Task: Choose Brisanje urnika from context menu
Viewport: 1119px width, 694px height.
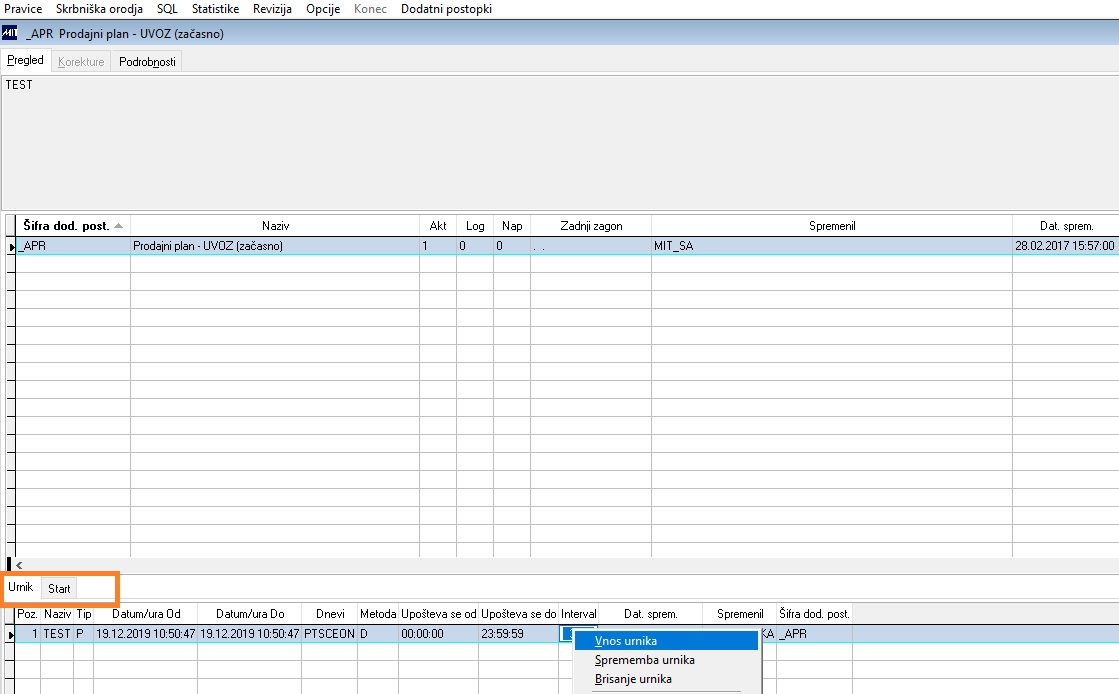Action: (667, 679)
